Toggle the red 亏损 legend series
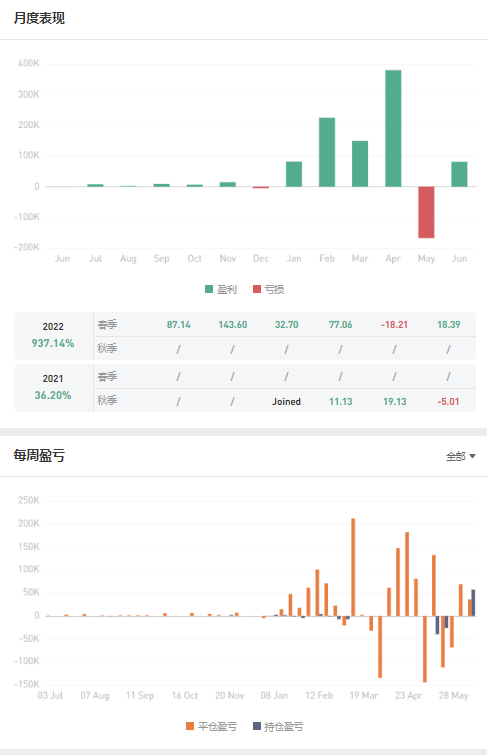 coord(268,289)
